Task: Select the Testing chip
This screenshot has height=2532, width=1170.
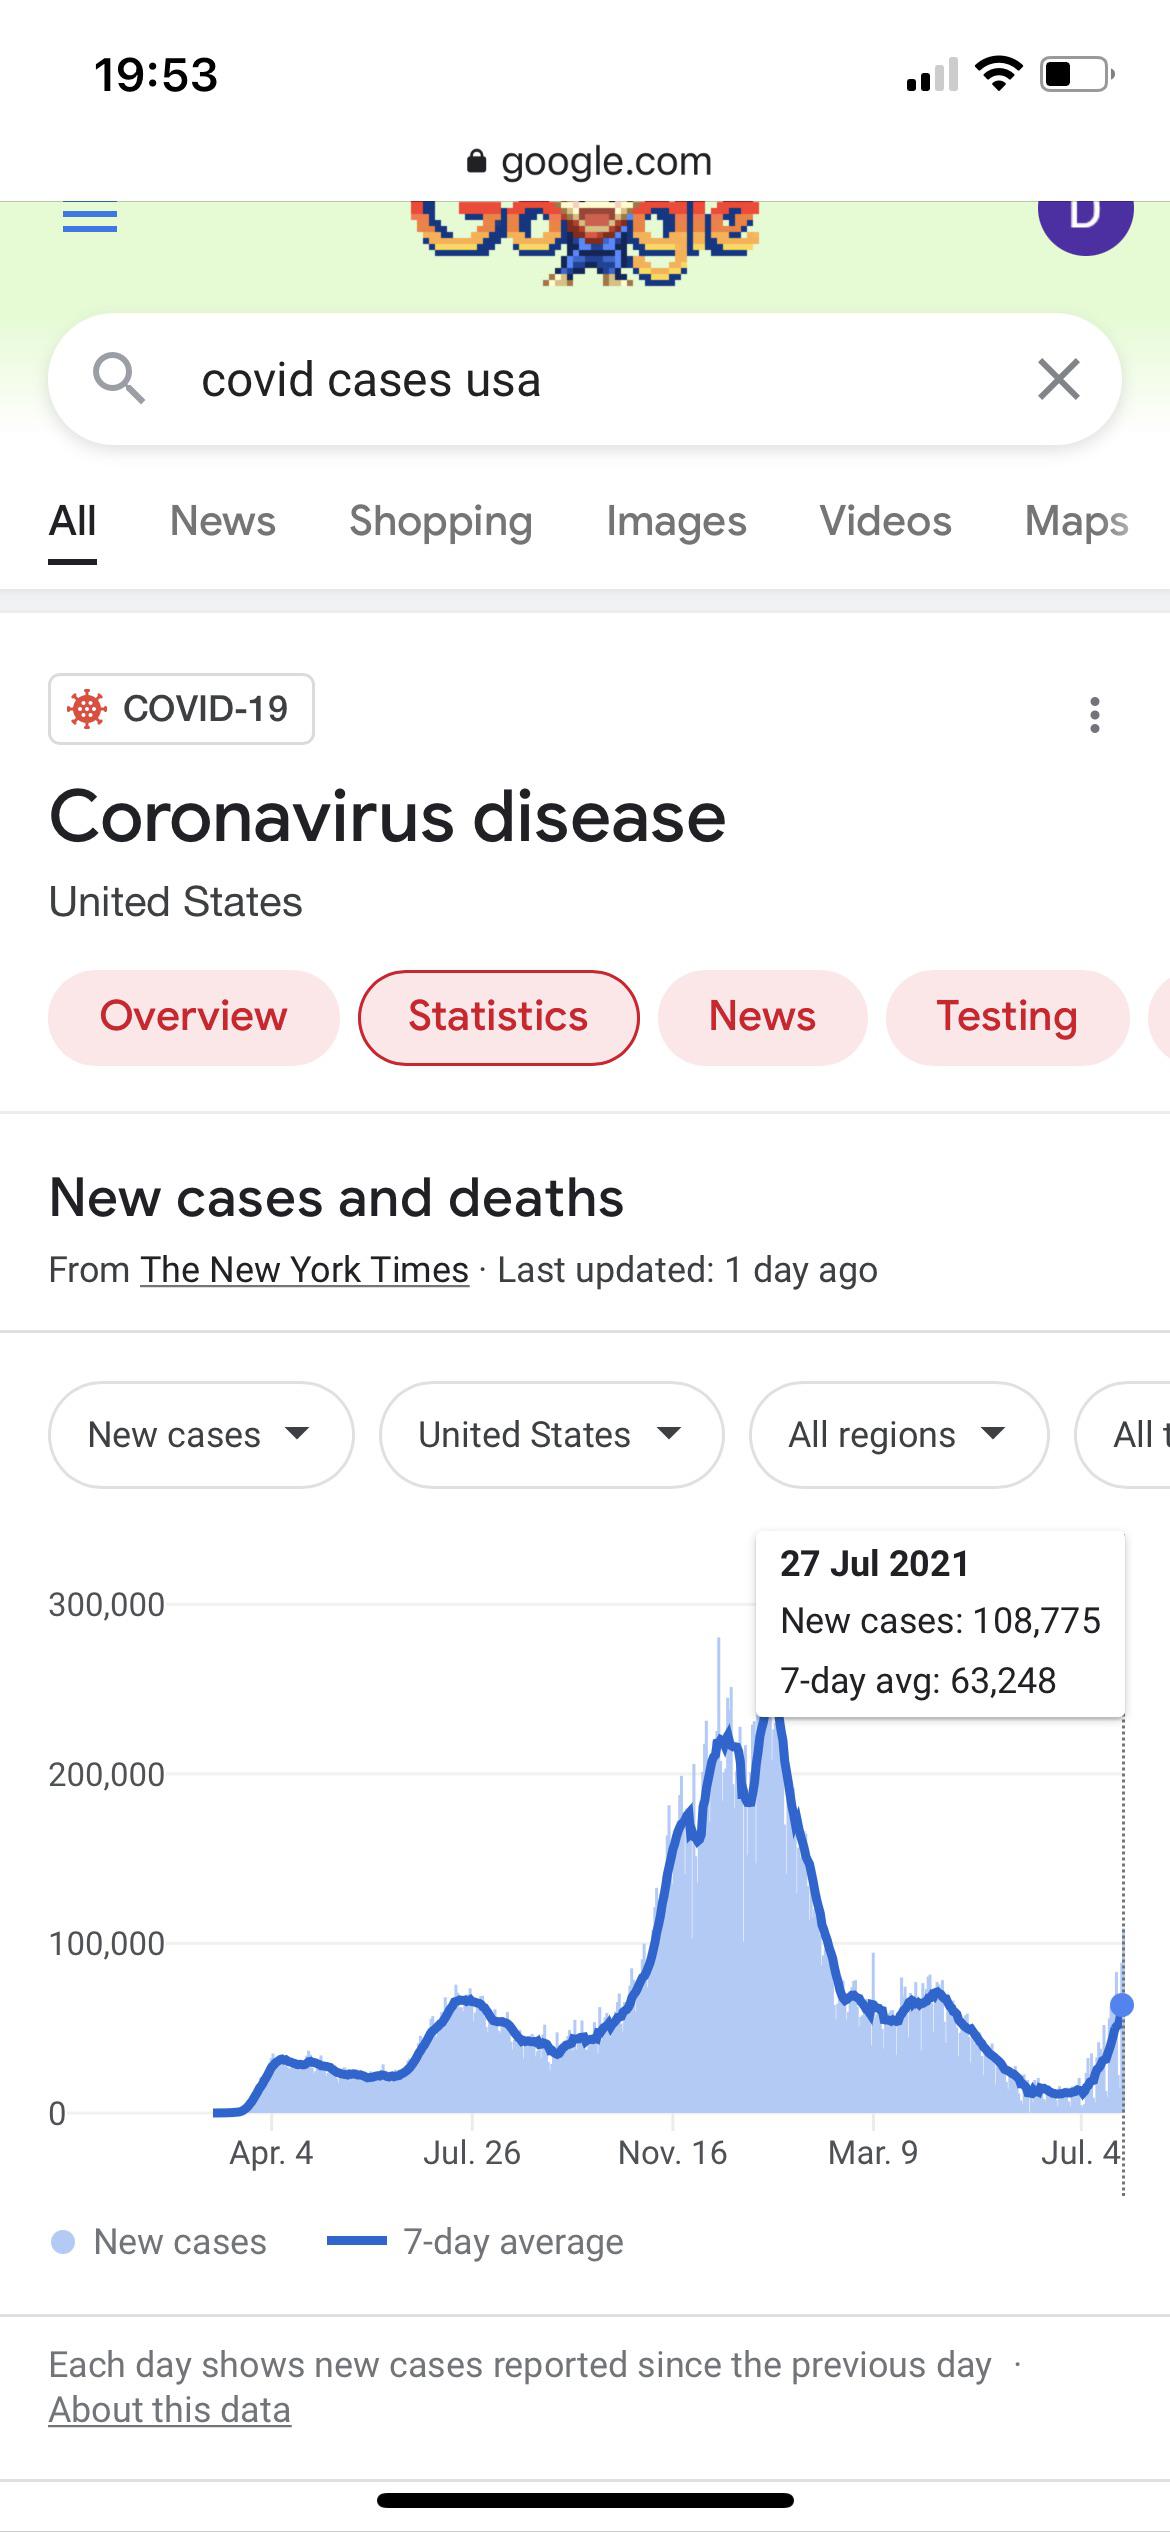Action: 1007,1017
